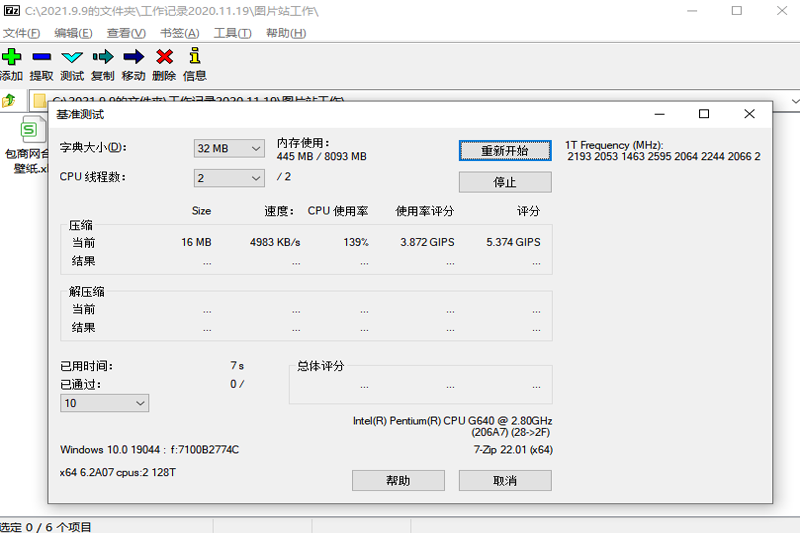Image resolution: width=800 pixels, height=533 pixels.
Task: Click the 5.374 GIPS rating value
Action: tap(513, 242)
